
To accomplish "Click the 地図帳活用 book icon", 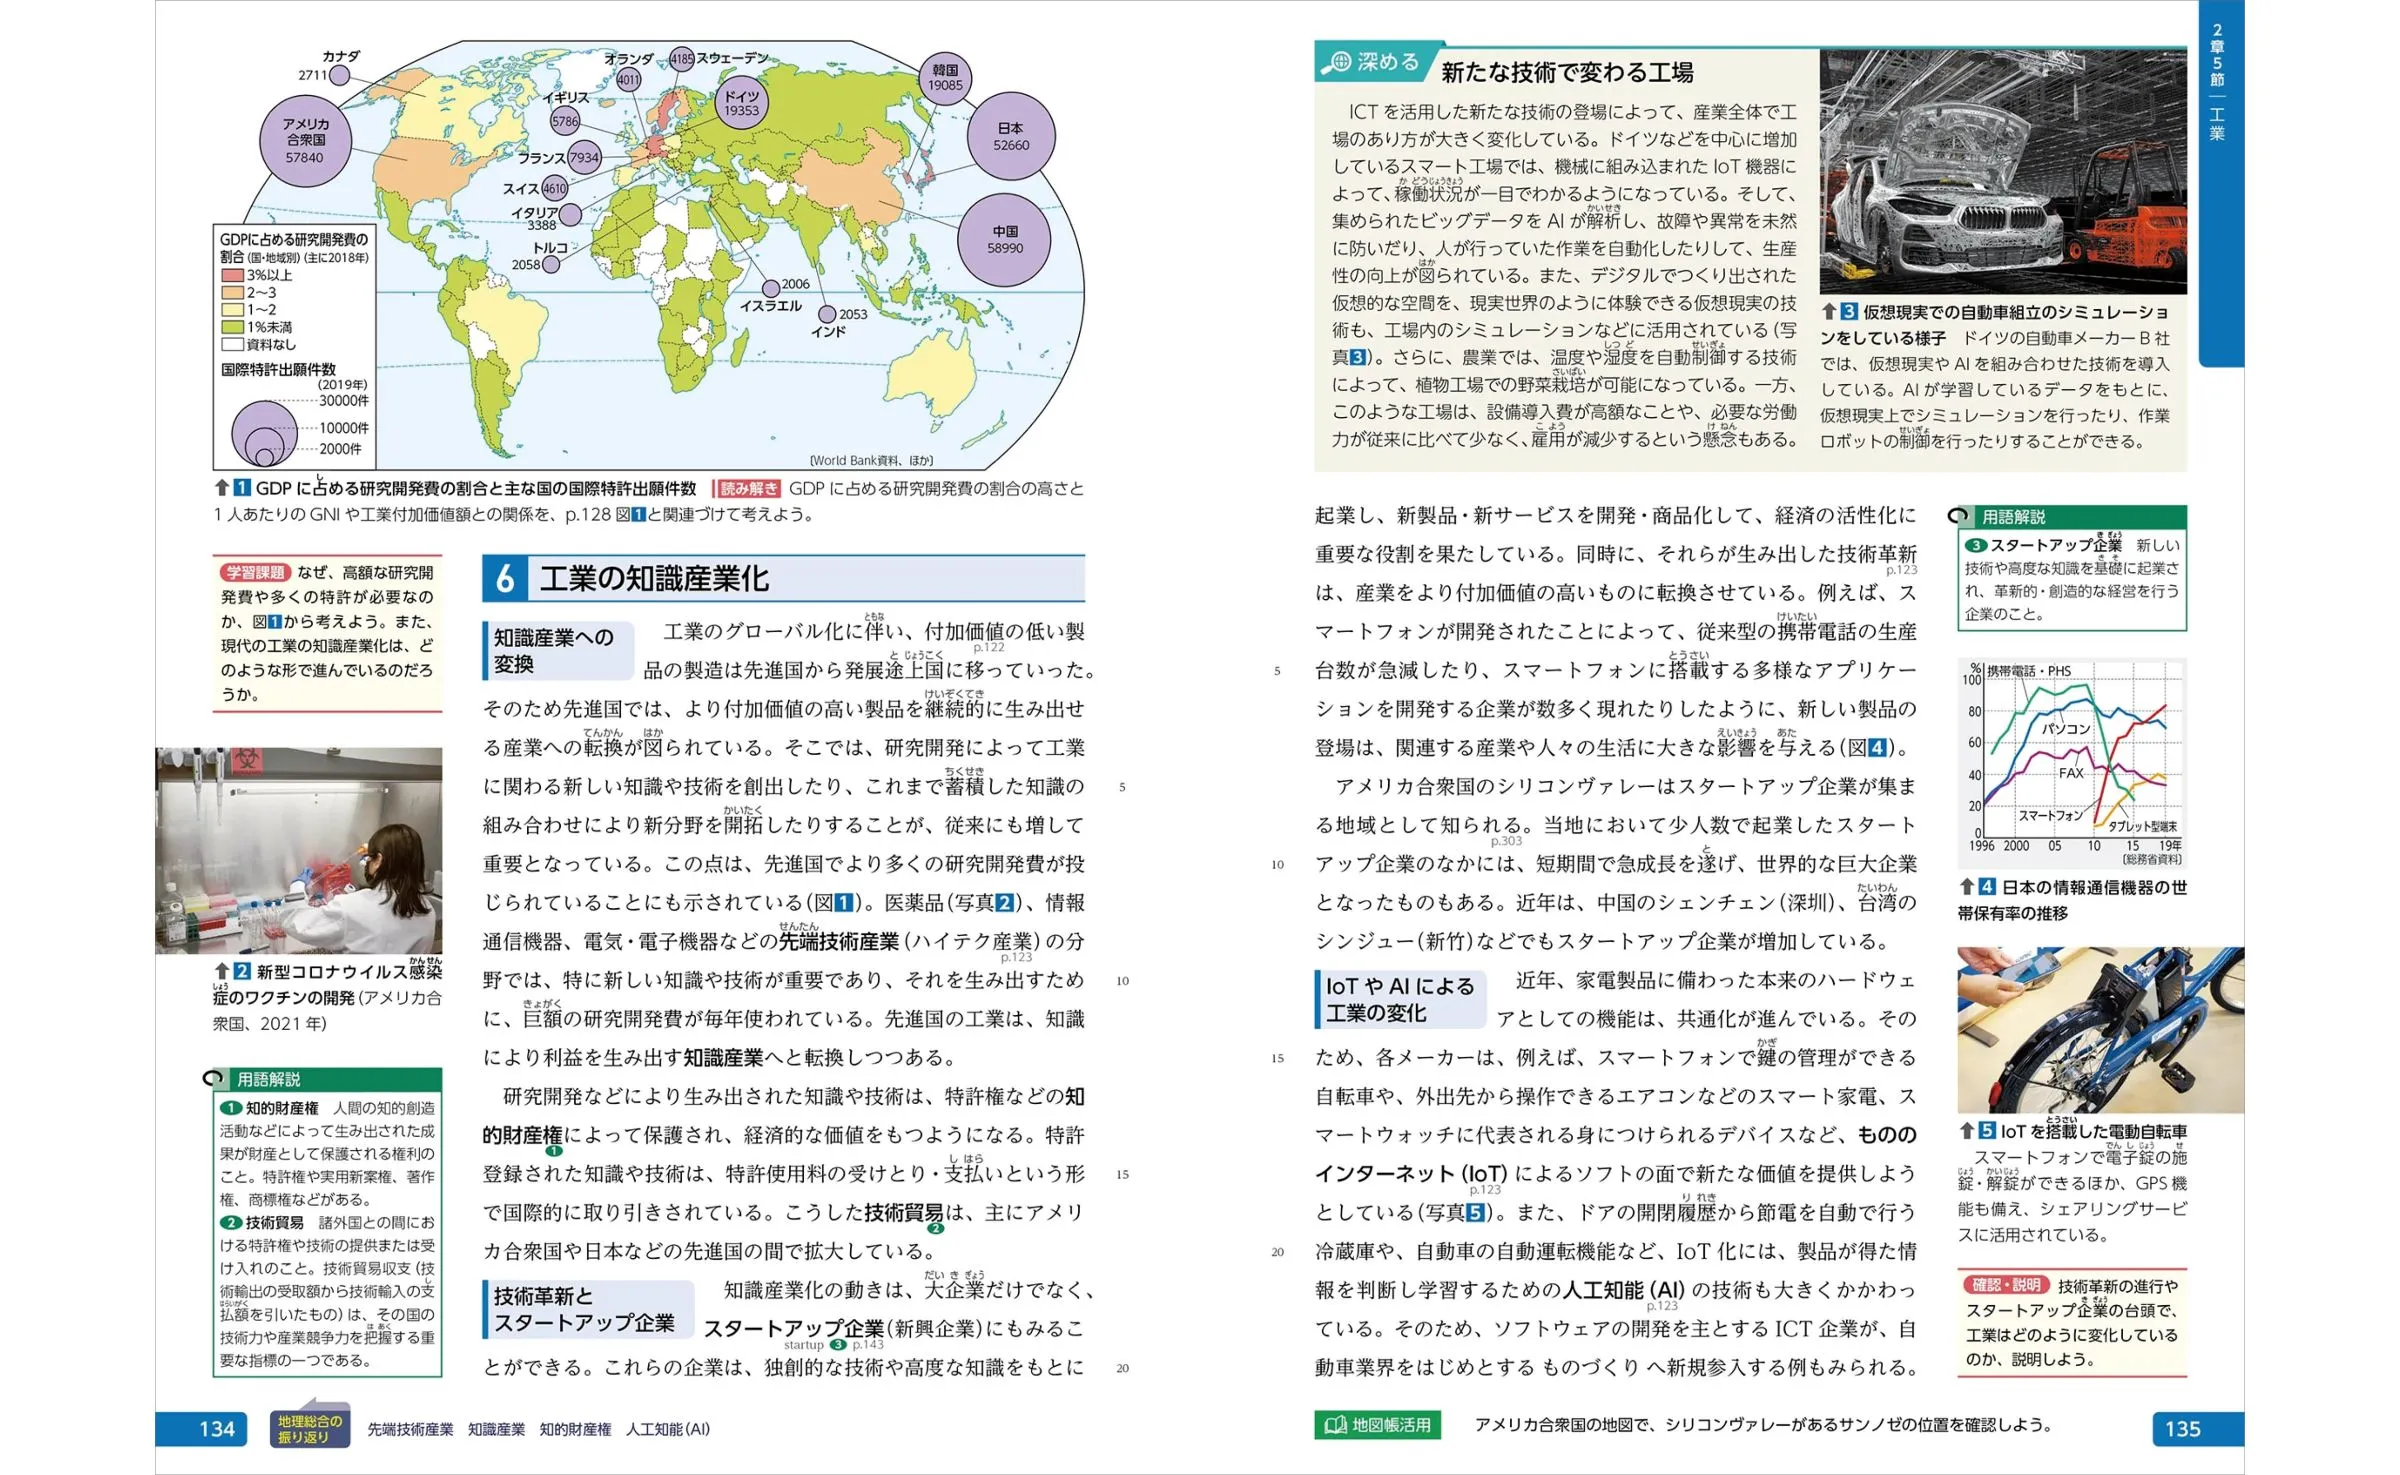I will 1335,1425.
